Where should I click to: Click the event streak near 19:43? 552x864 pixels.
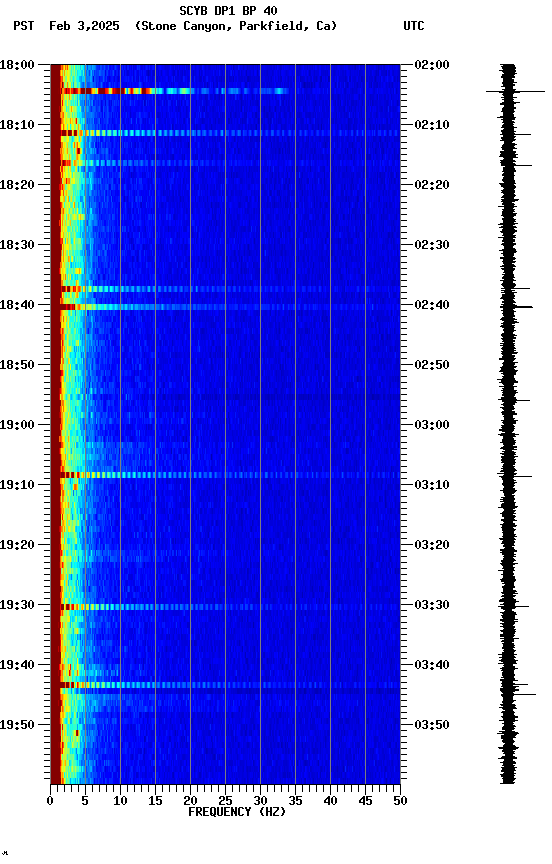click(x=230, y=685)
